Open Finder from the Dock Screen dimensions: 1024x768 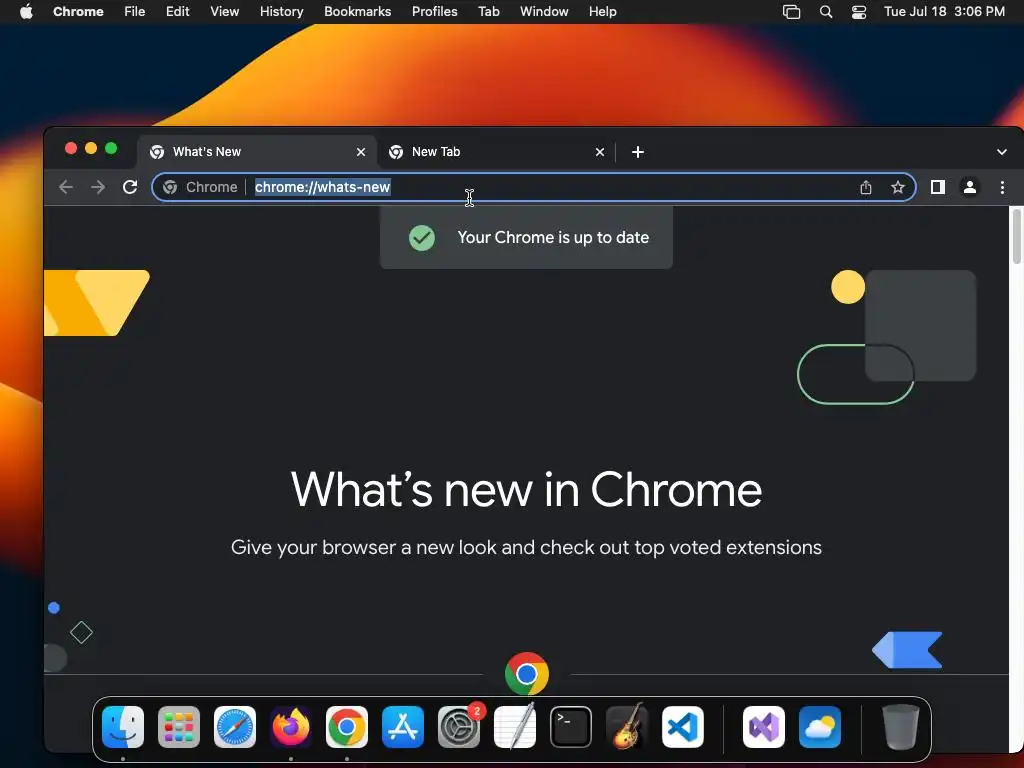[x=123, y=727]
